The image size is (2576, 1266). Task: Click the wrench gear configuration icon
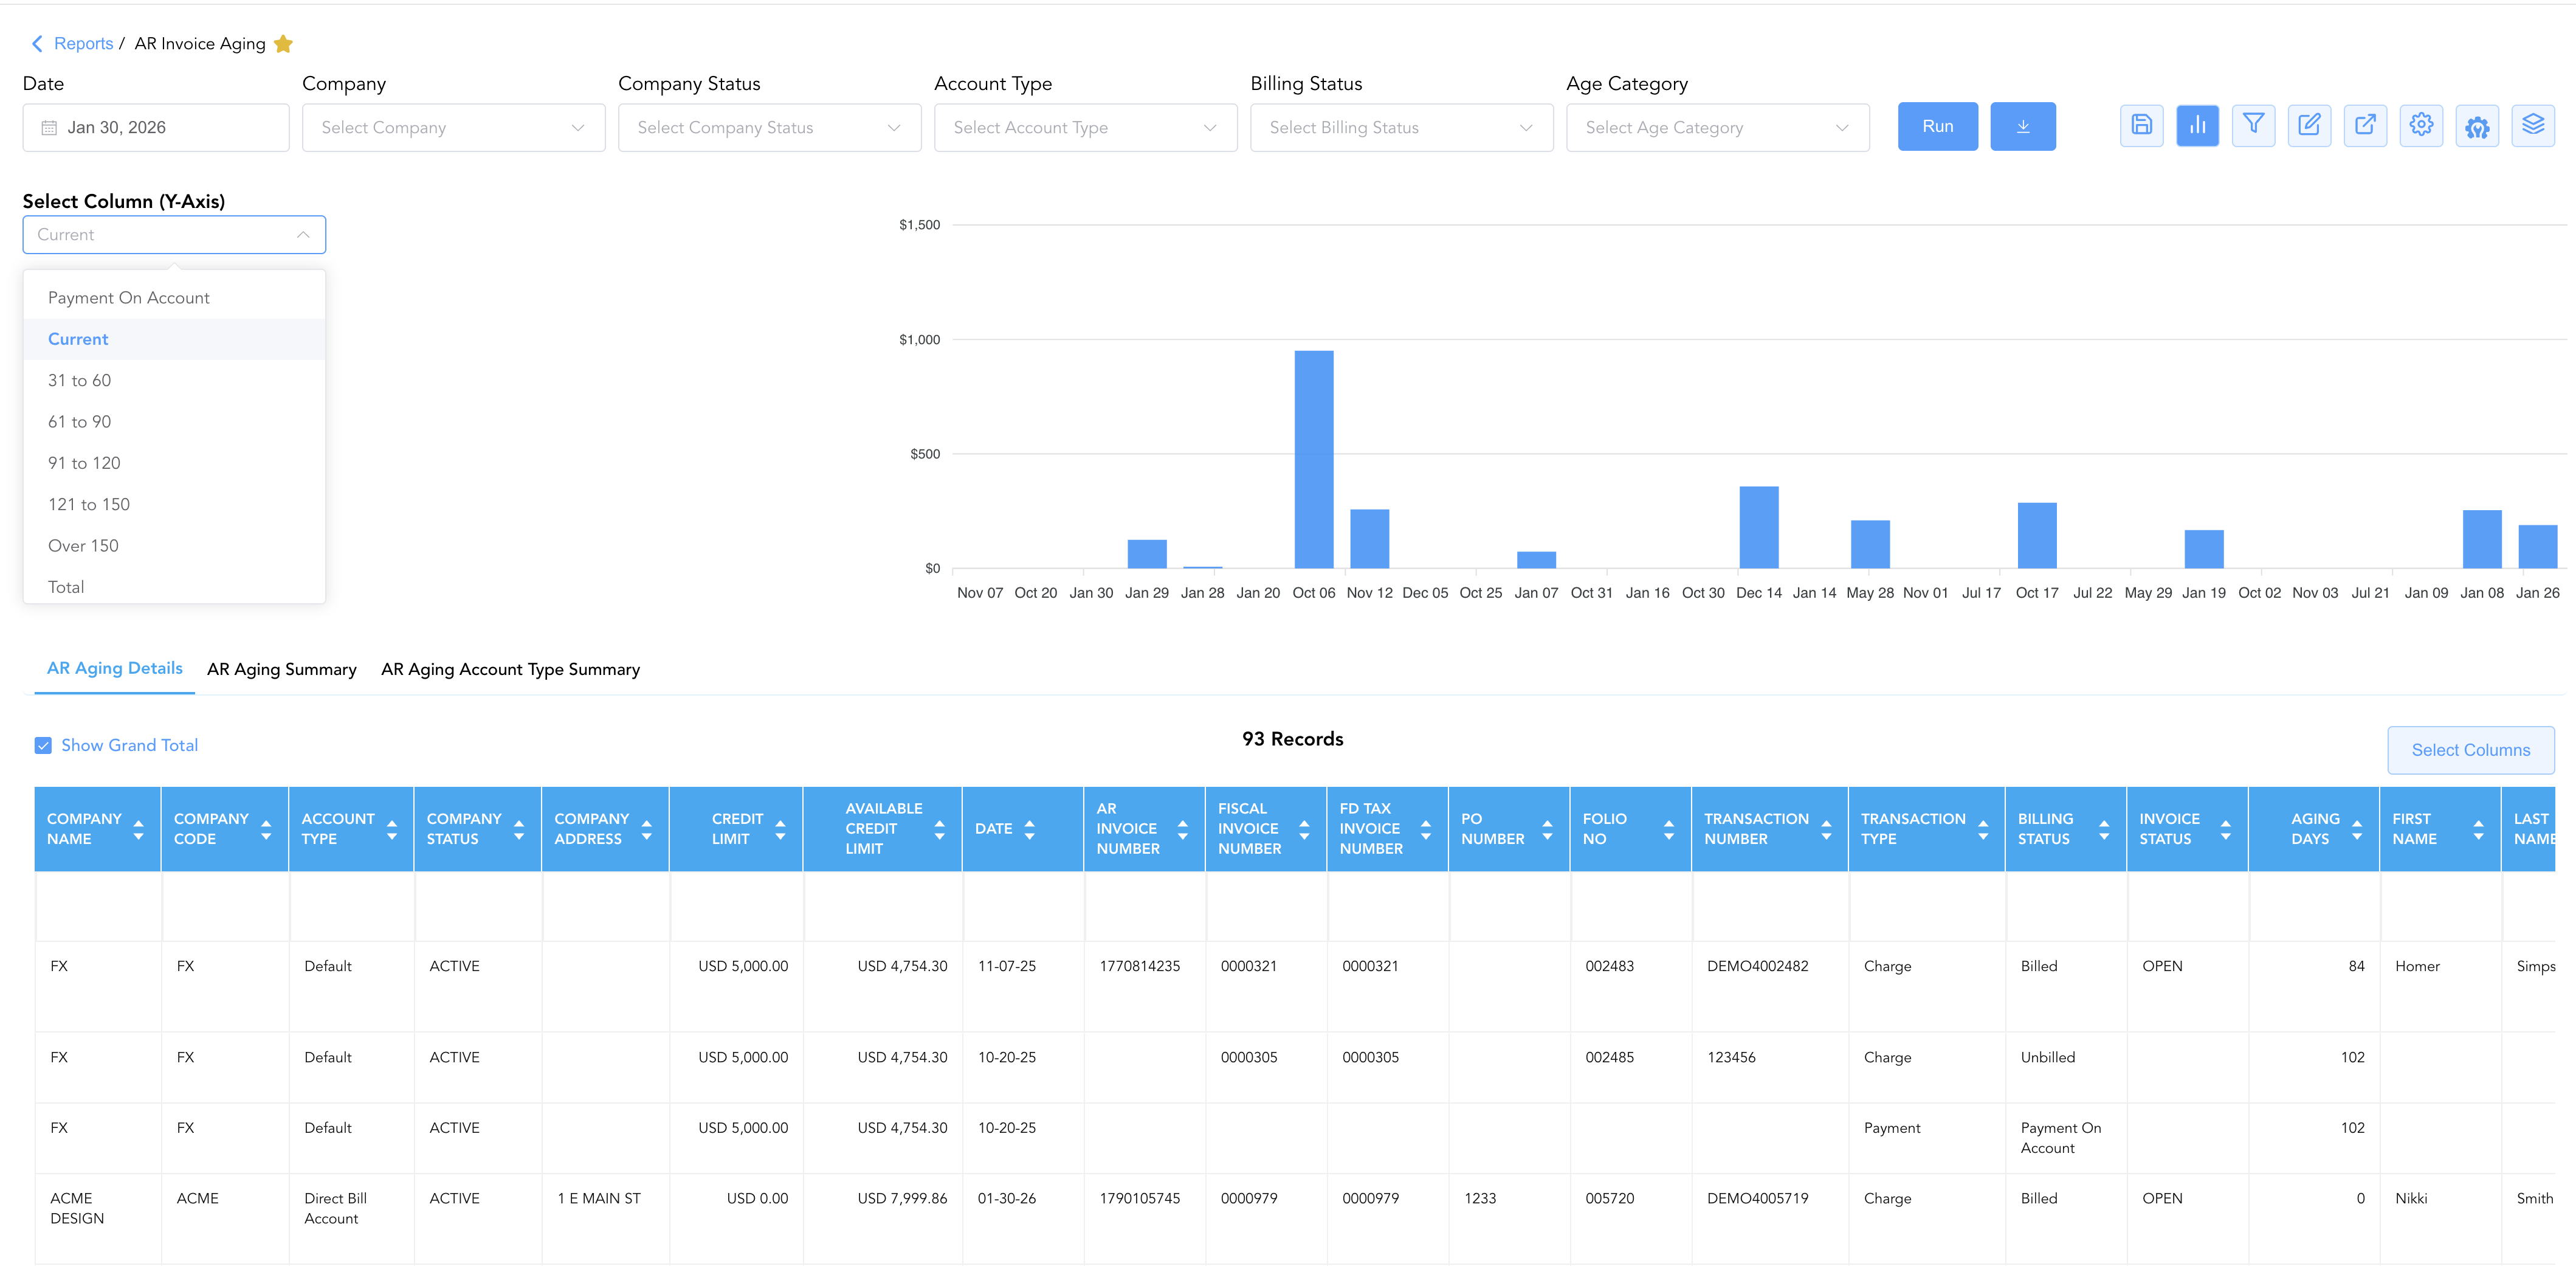[2477, 126]
